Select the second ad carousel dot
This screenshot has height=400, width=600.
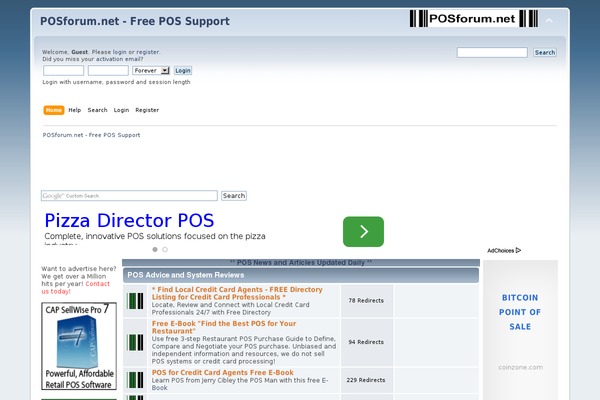165,250
